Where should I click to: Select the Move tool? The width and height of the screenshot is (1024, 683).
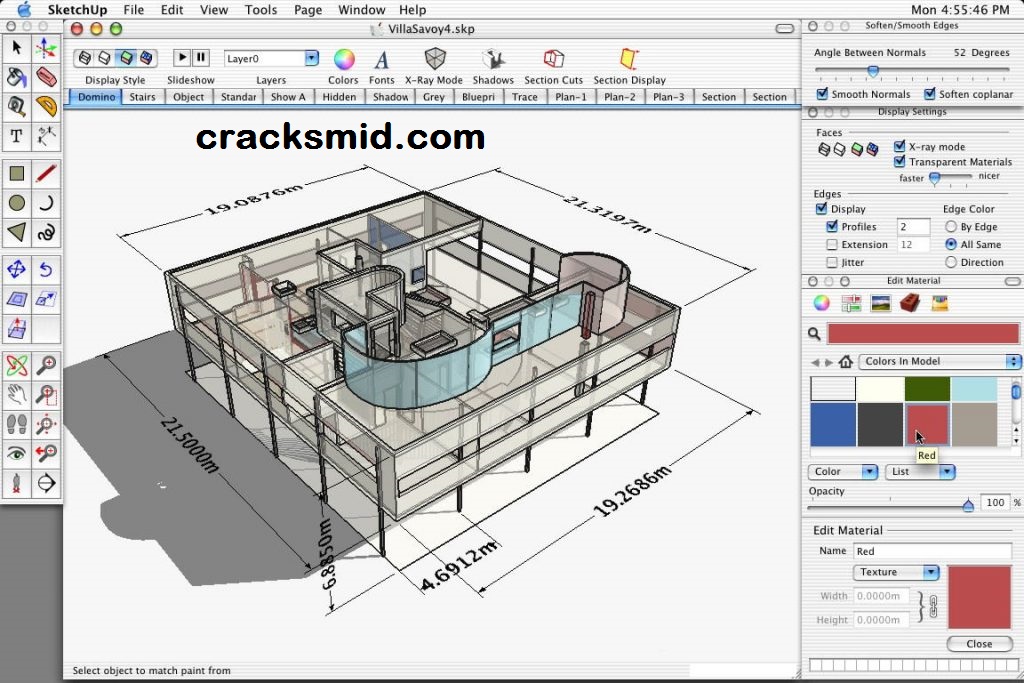pyautogui.click(x=17, y=270)
